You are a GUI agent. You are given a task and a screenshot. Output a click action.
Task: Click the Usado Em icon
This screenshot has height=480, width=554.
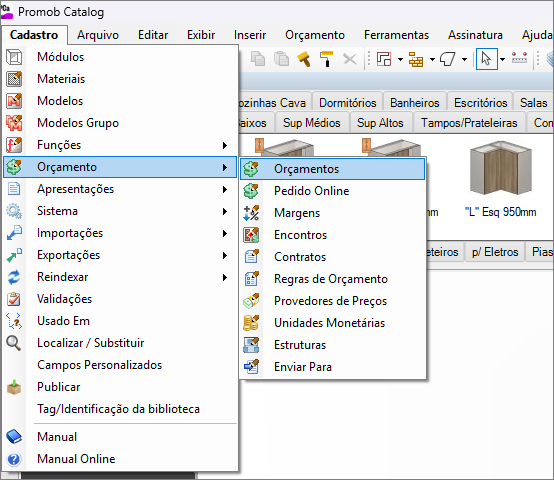14,321
